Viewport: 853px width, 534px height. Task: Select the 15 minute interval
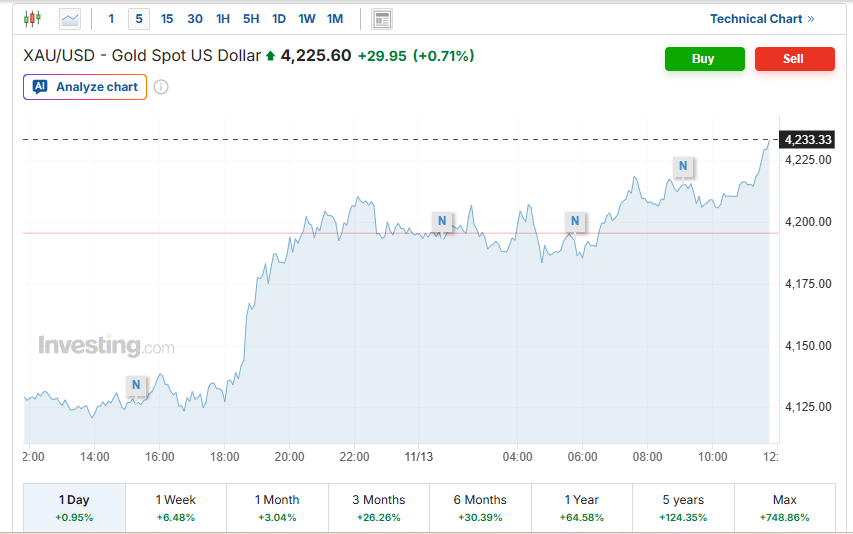(x=166, y=19)
